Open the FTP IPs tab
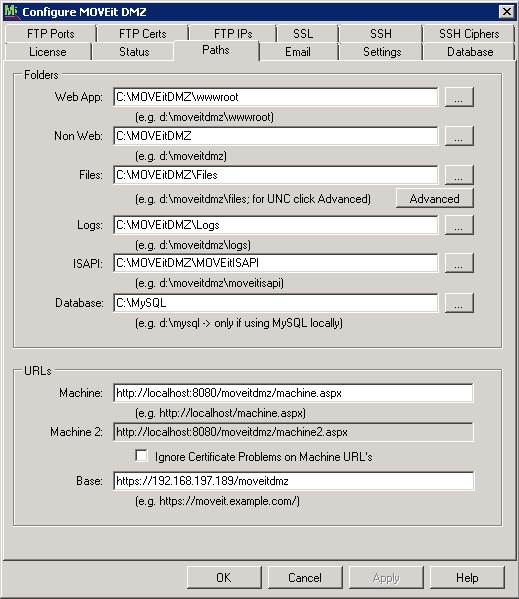Viewport: 519px width, 599px height. tap(233, 34)
